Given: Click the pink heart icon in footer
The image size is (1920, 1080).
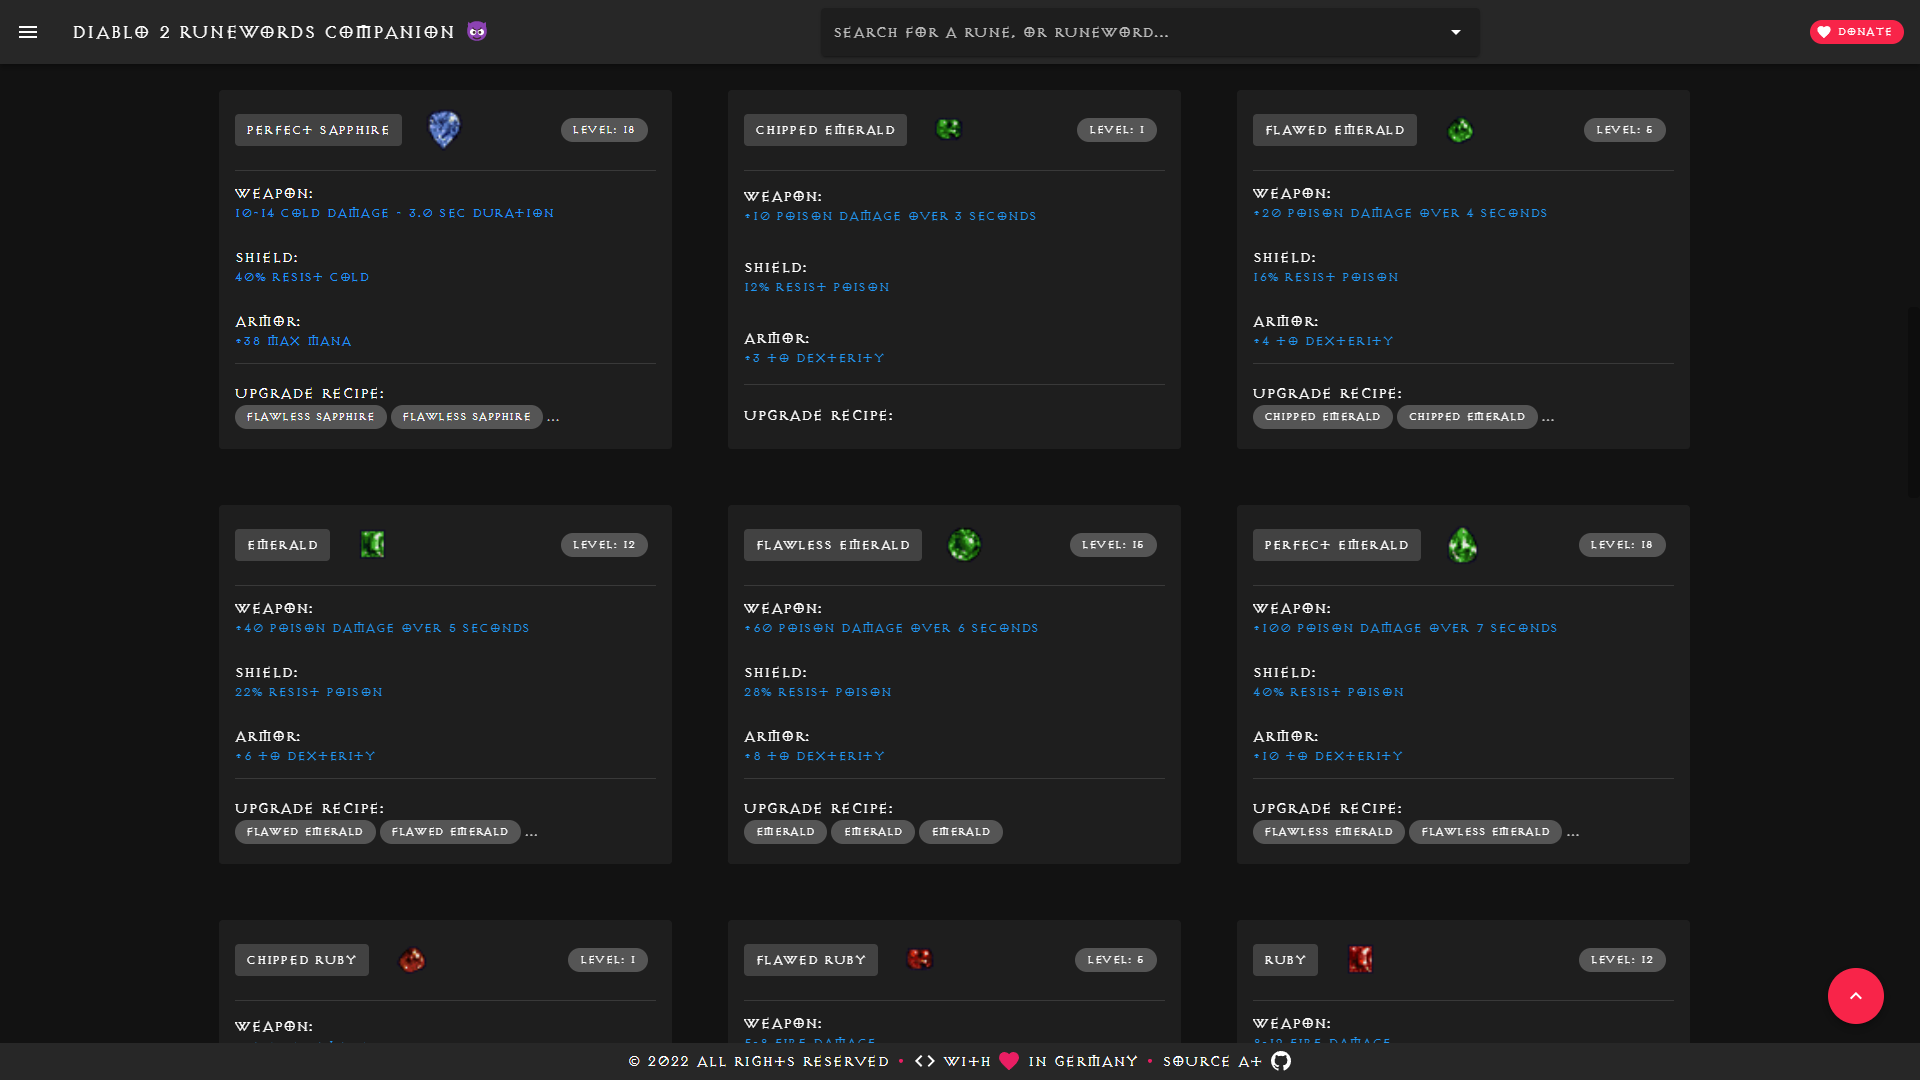Looking at the screenshot, I should [x=1009, y=1061].
